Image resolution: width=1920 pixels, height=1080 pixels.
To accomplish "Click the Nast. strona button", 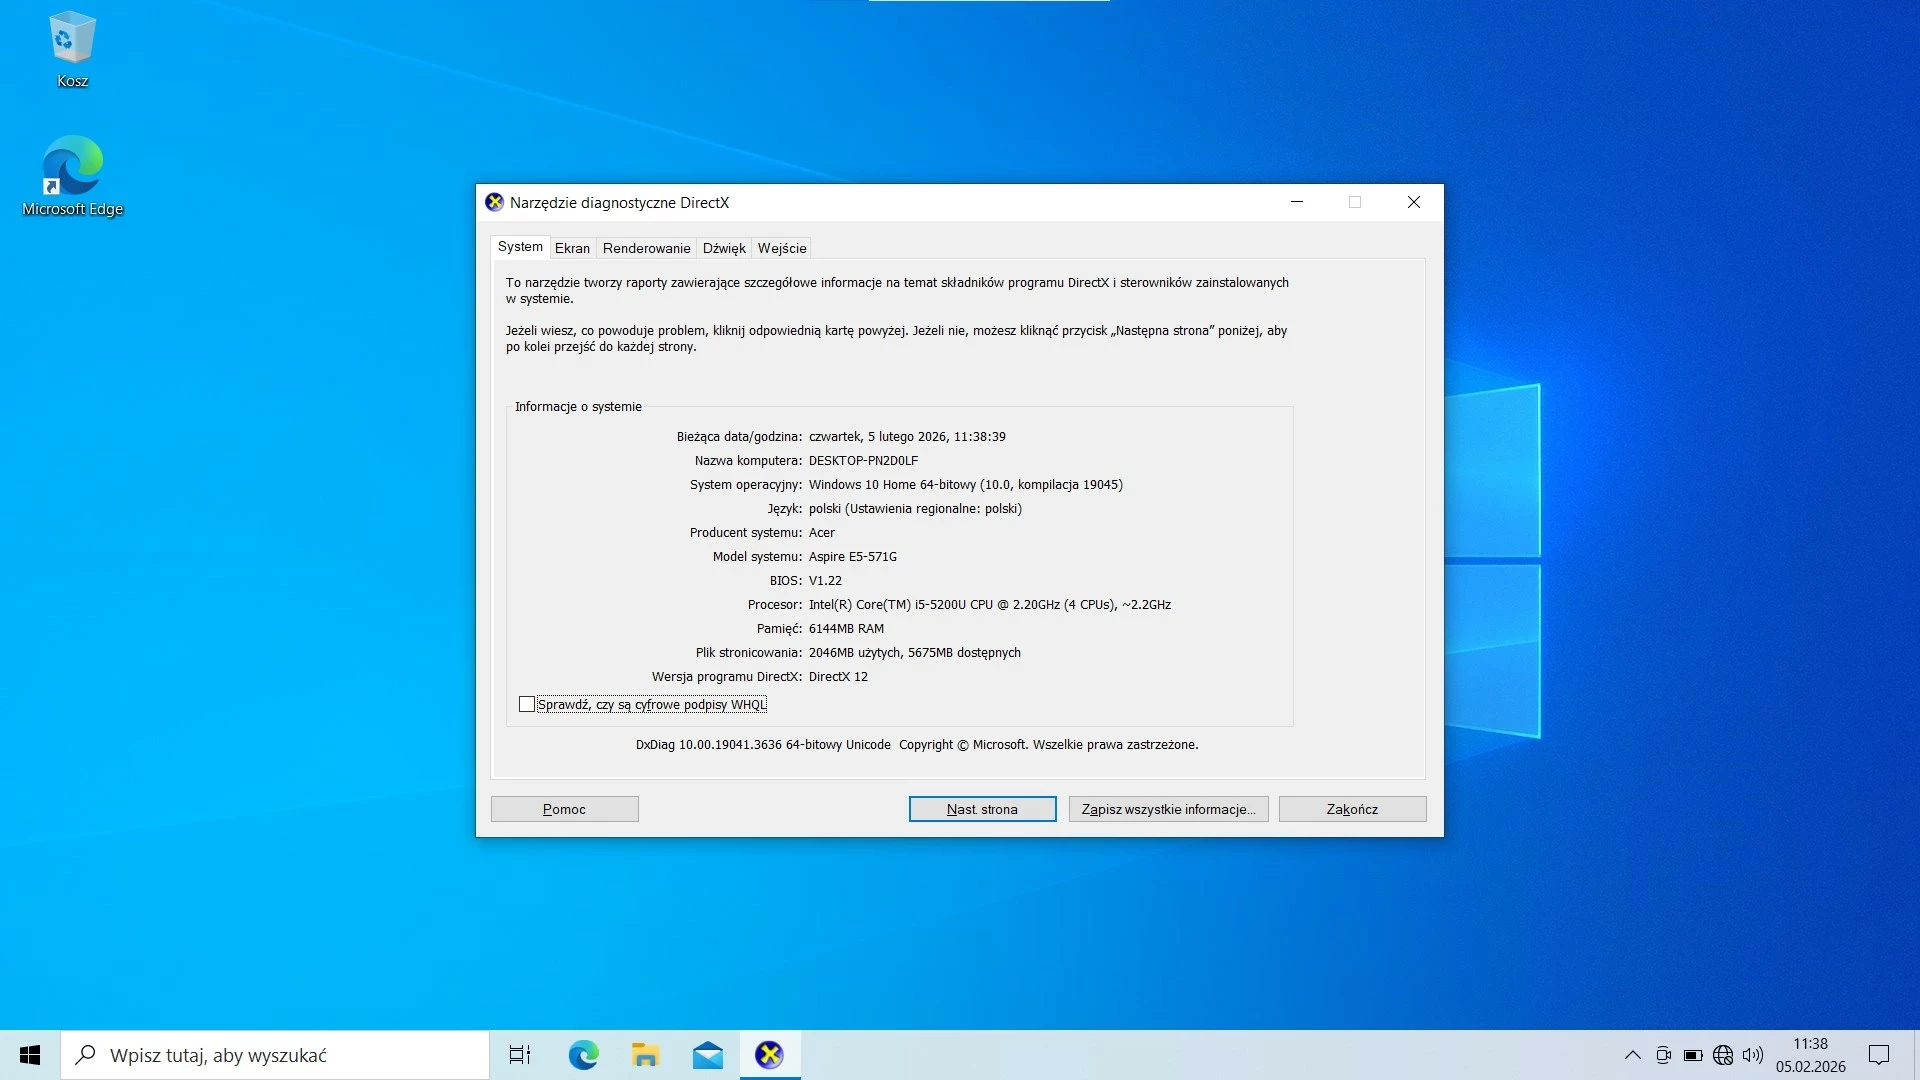I will point(982,809).
